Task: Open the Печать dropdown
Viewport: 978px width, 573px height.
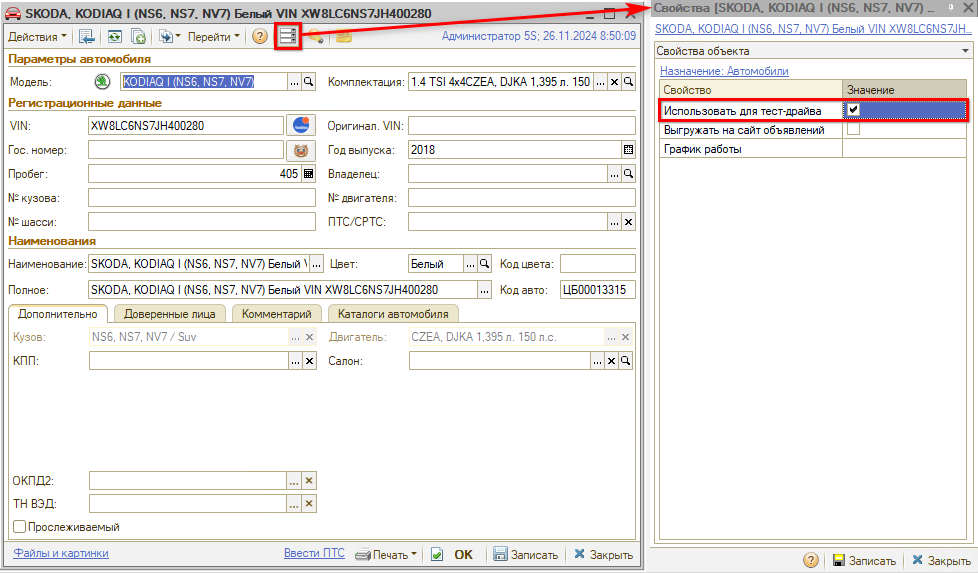Action: pyautogui.click(x=385, y=554)
